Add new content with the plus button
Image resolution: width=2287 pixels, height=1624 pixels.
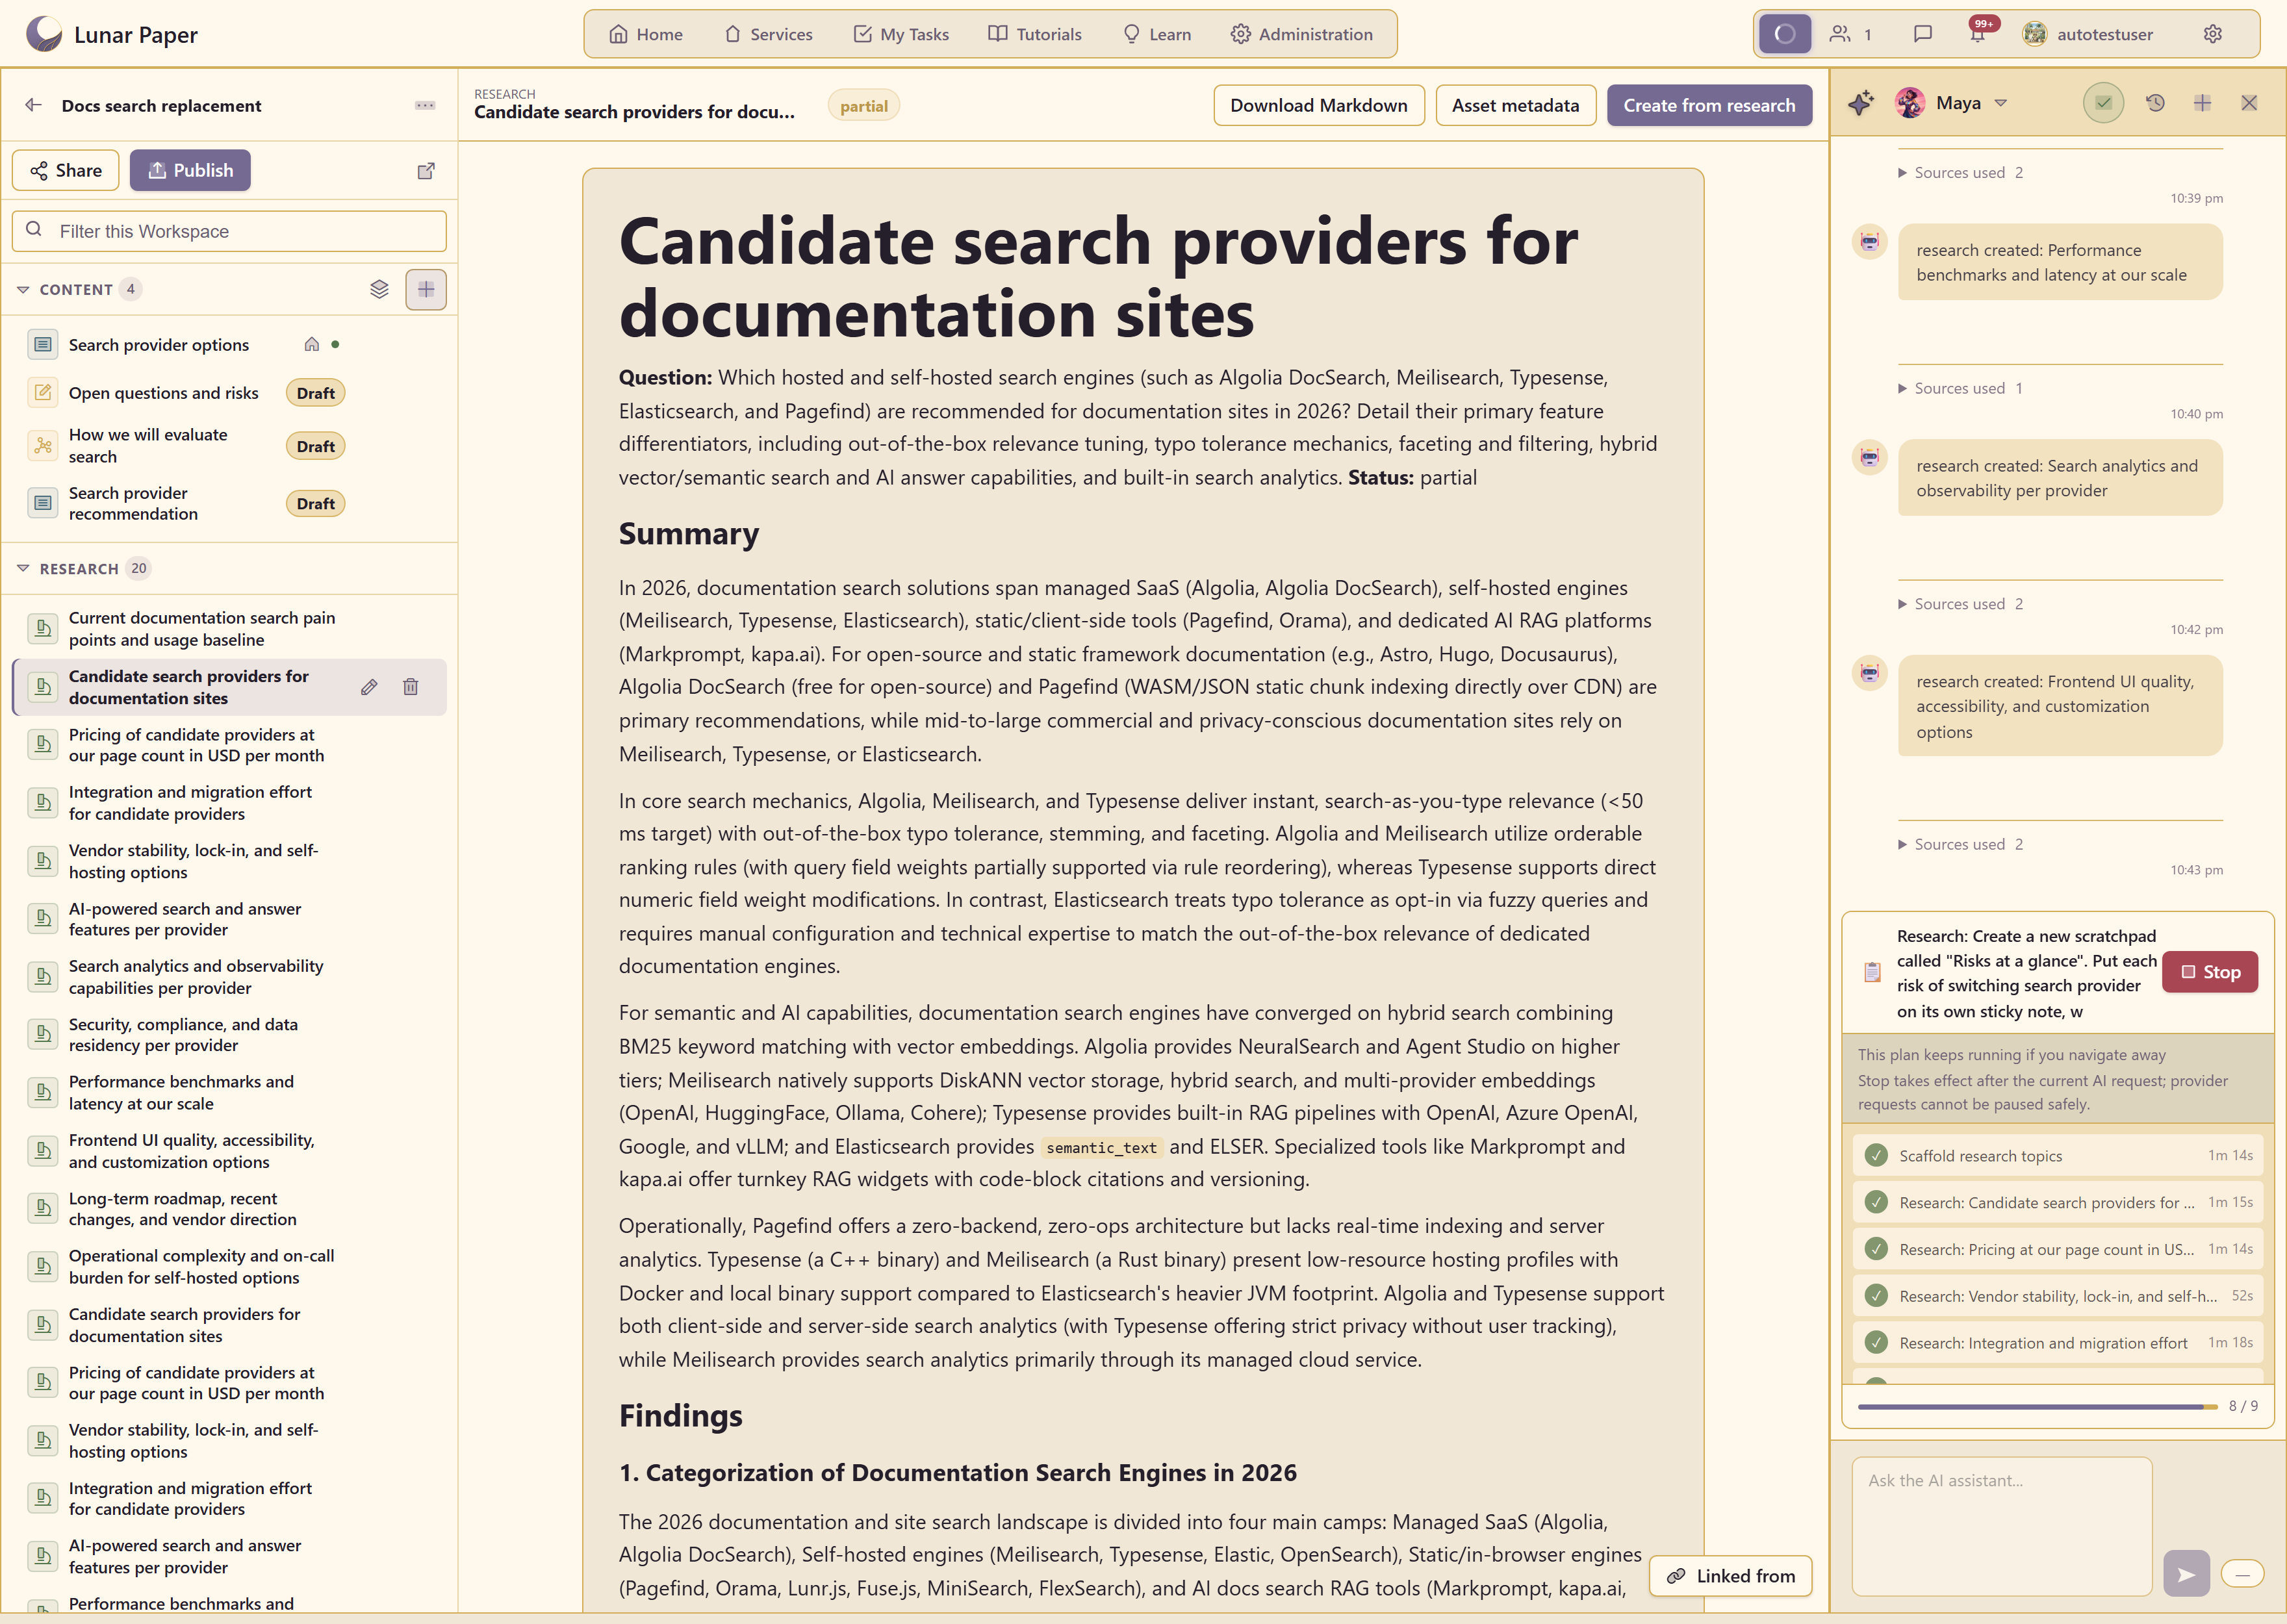pyautogui.click(x=426, y=289)
